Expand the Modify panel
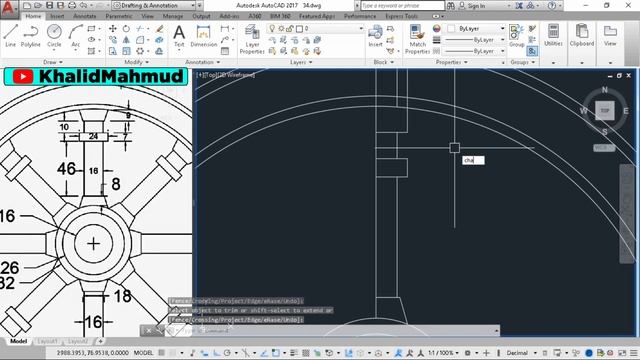This screenshot has height=360, width=640. (x=136, y=62)
